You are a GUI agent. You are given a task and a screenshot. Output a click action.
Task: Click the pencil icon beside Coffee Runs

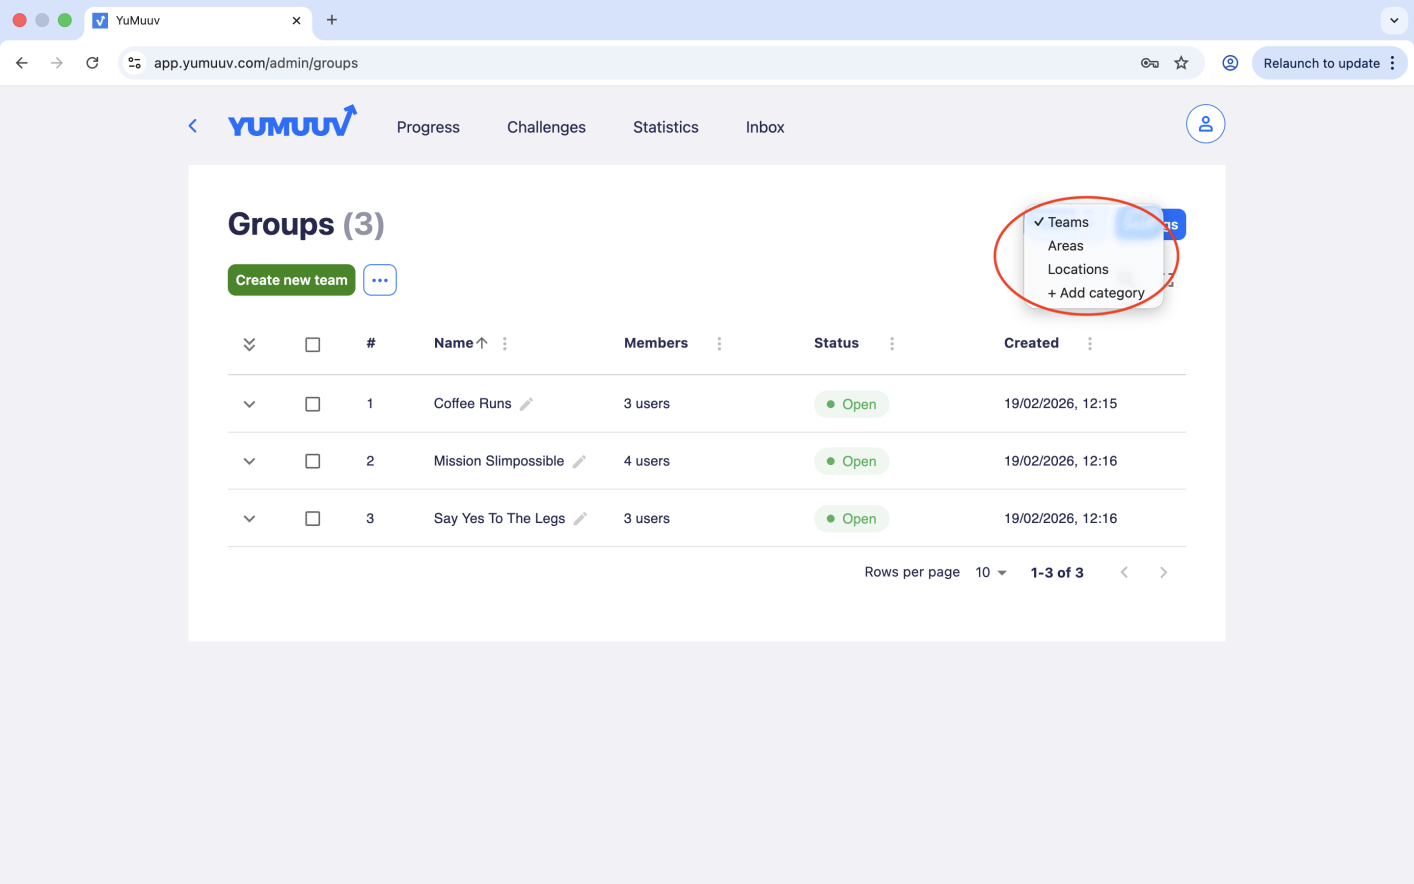tap(525, 404)
